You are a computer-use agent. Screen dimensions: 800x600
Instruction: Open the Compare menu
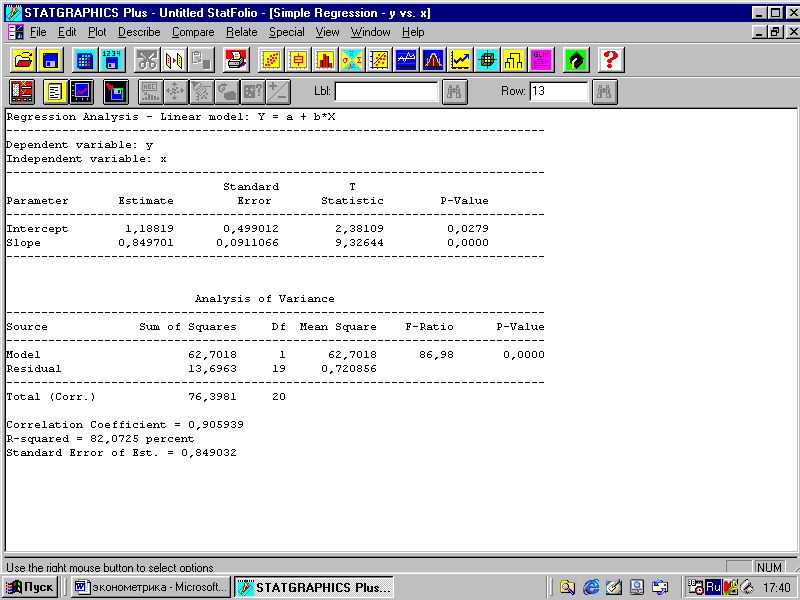(x=193, y=32)
